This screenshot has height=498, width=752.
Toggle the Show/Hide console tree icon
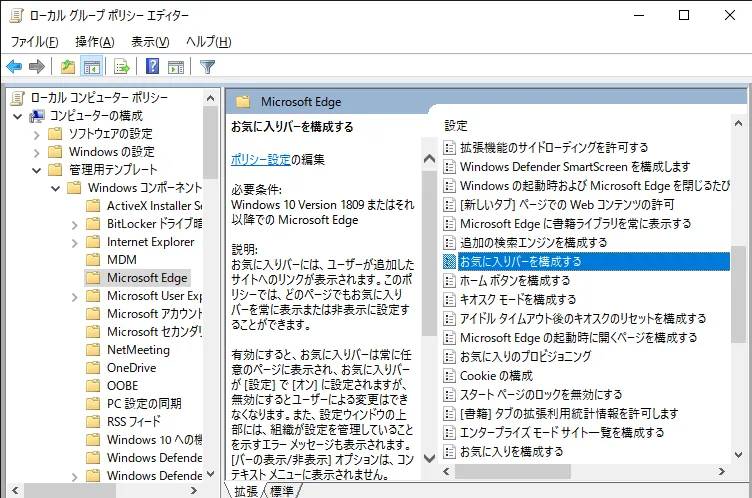[92, 66]
